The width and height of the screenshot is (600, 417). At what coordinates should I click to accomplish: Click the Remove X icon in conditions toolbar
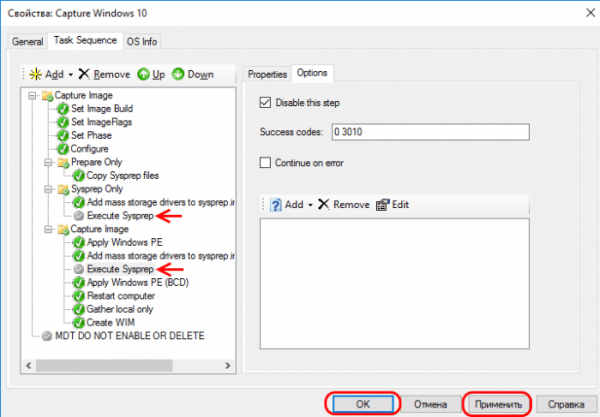(x=324, y=204)
